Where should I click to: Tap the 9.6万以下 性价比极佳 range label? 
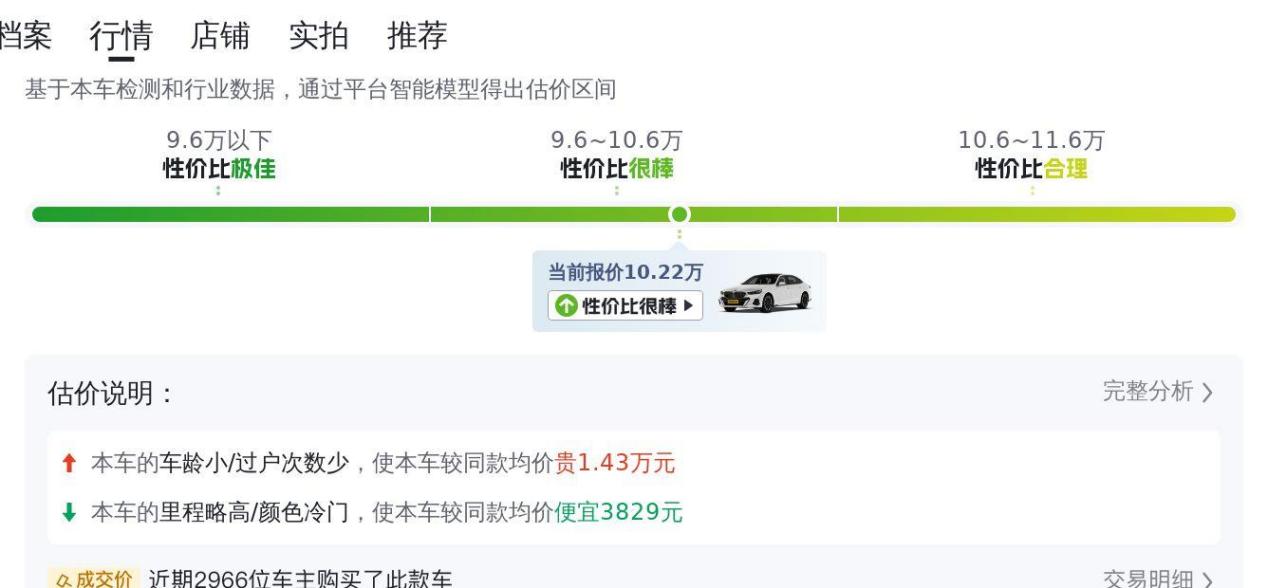point(219,156)
